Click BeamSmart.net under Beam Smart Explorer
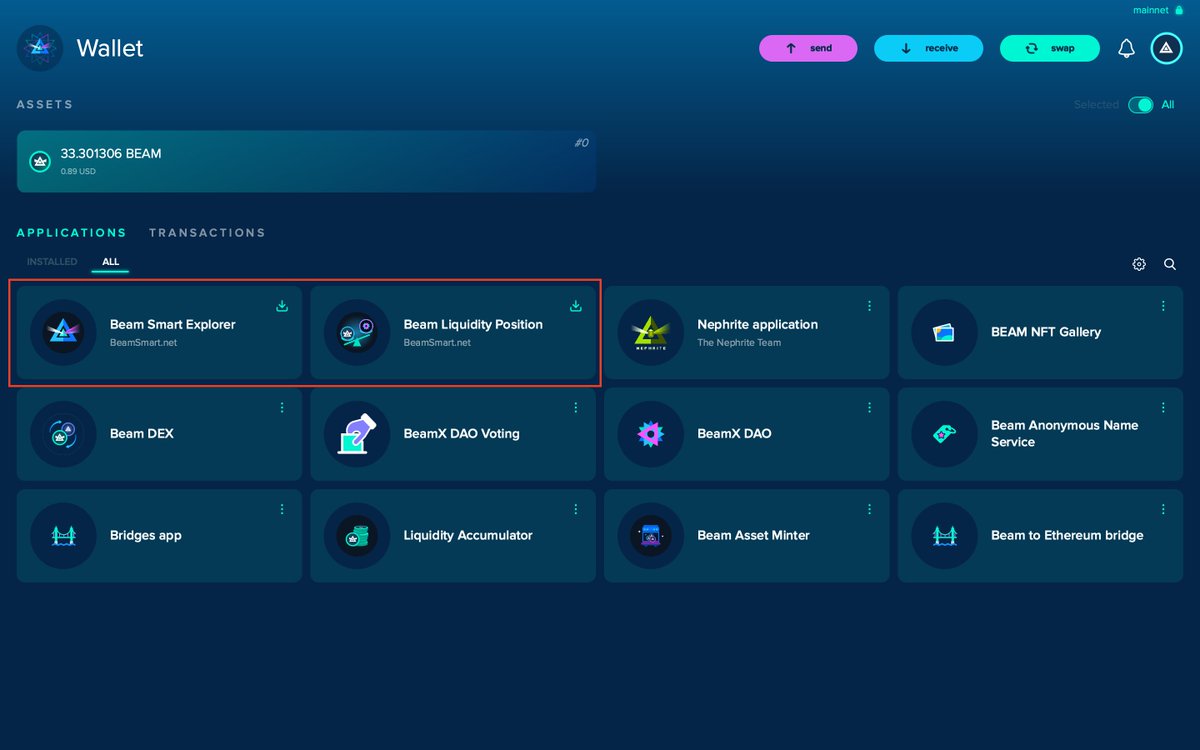Viewport: 1200px width, 750px height. point(143,343)
